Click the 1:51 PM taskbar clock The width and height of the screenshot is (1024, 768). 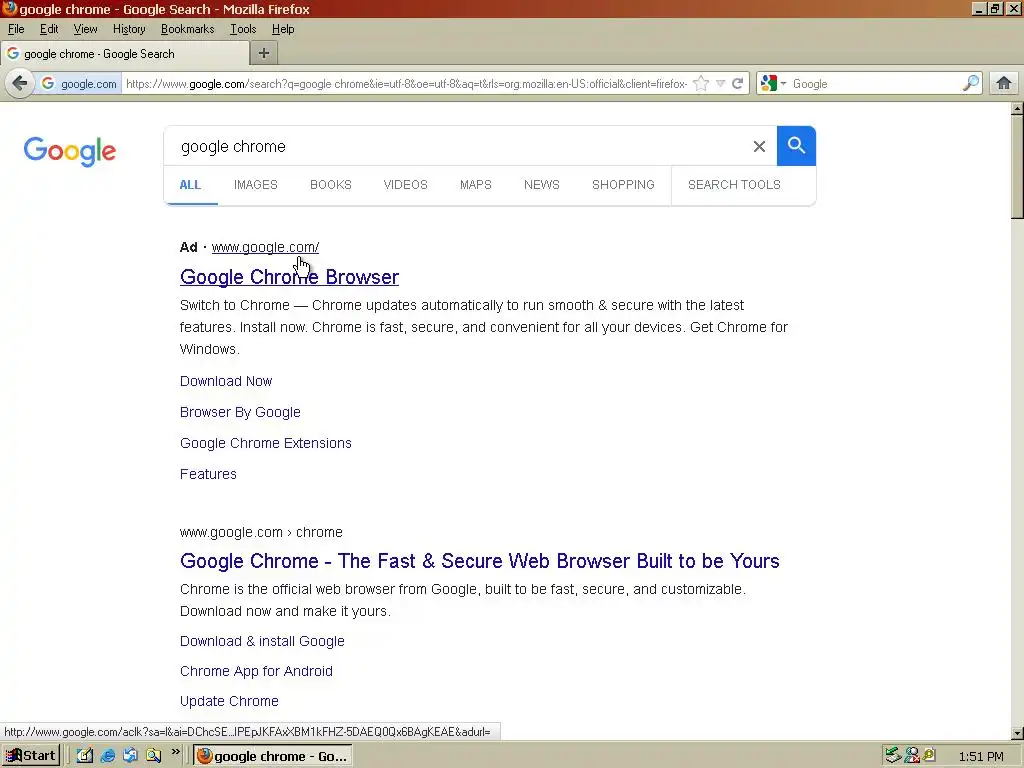(x=981, y=756)
